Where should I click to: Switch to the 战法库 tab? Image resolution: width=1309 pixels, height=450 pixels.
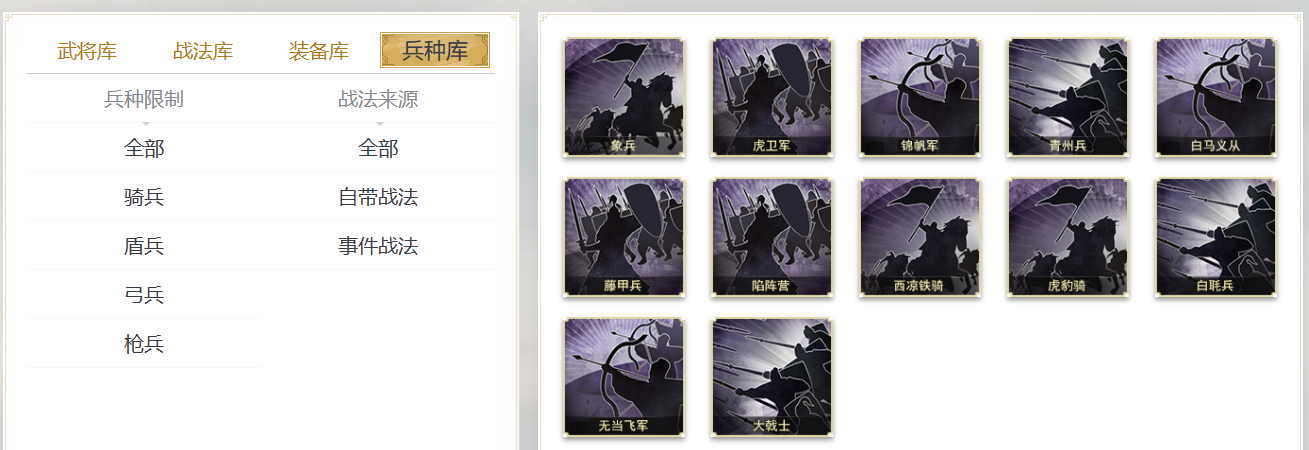point(203,51)
